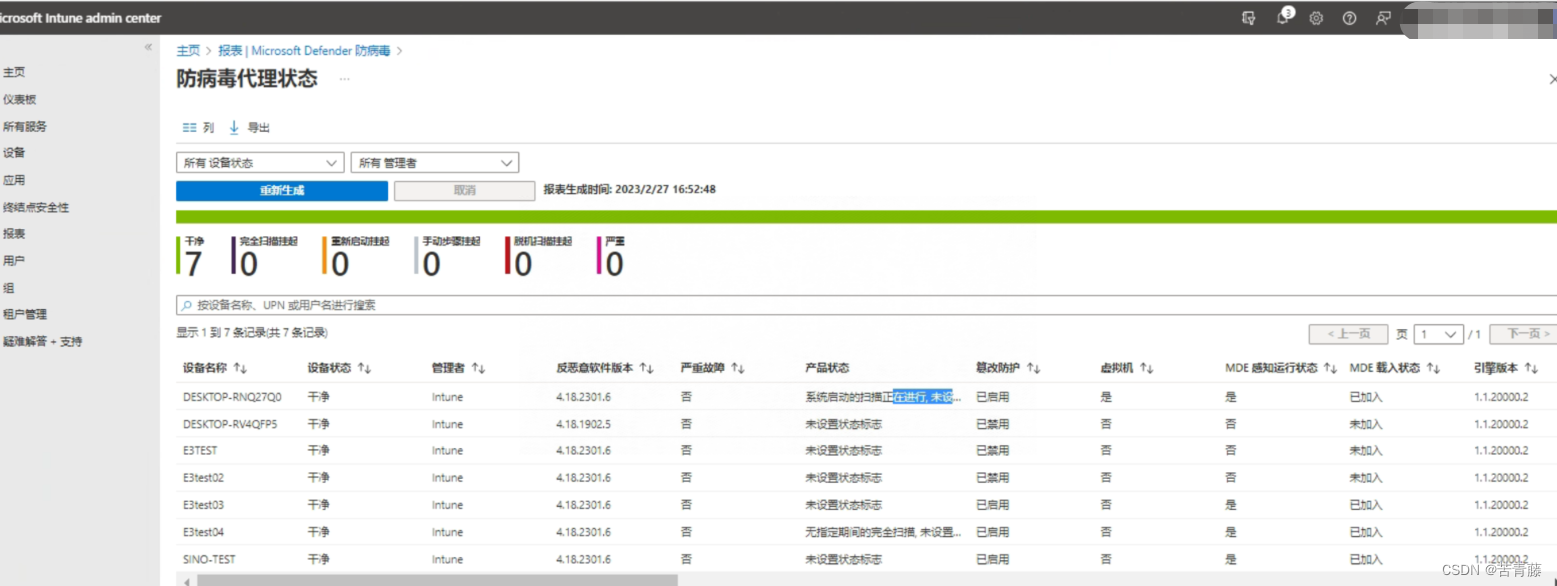Click device name E3test04
Image resolution: width=1557 pixels, height=586 pixels.
(x=204, y=532)
